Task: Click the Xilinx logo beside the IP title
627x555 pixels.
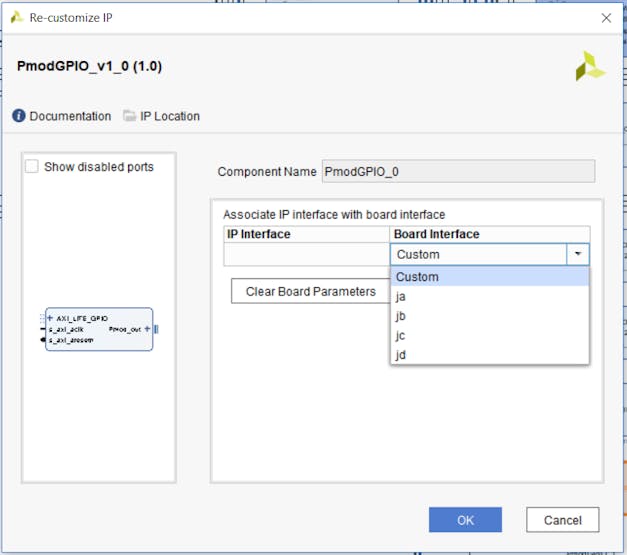Action: coord(590,66)
